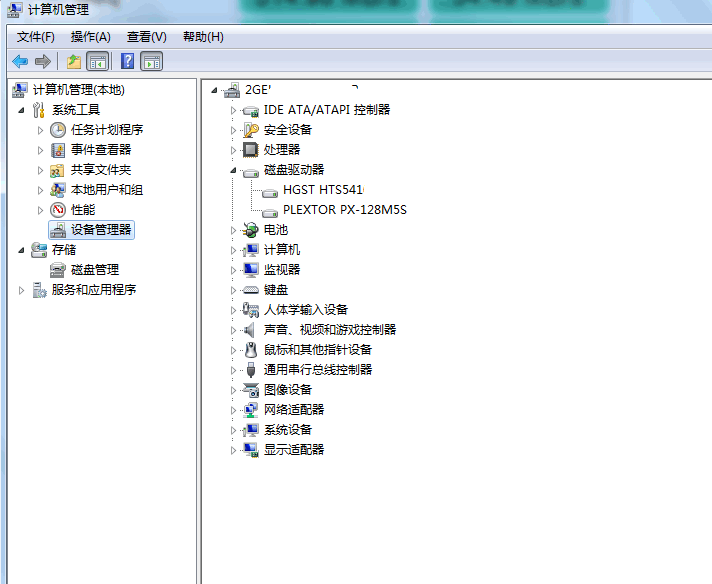Image resolution: width=712 pixels, height=584 pixels.
Task: Click the 处理器 chip icon
Action: pyautogui.click(x=251, y=150)
